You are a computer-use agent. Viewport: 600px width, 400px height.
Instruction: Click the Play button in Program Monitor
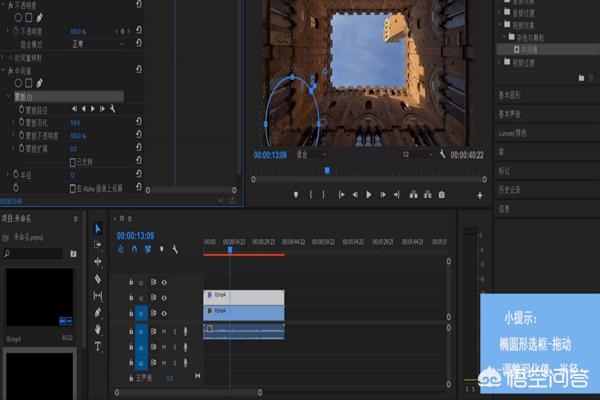click(369, 194)
